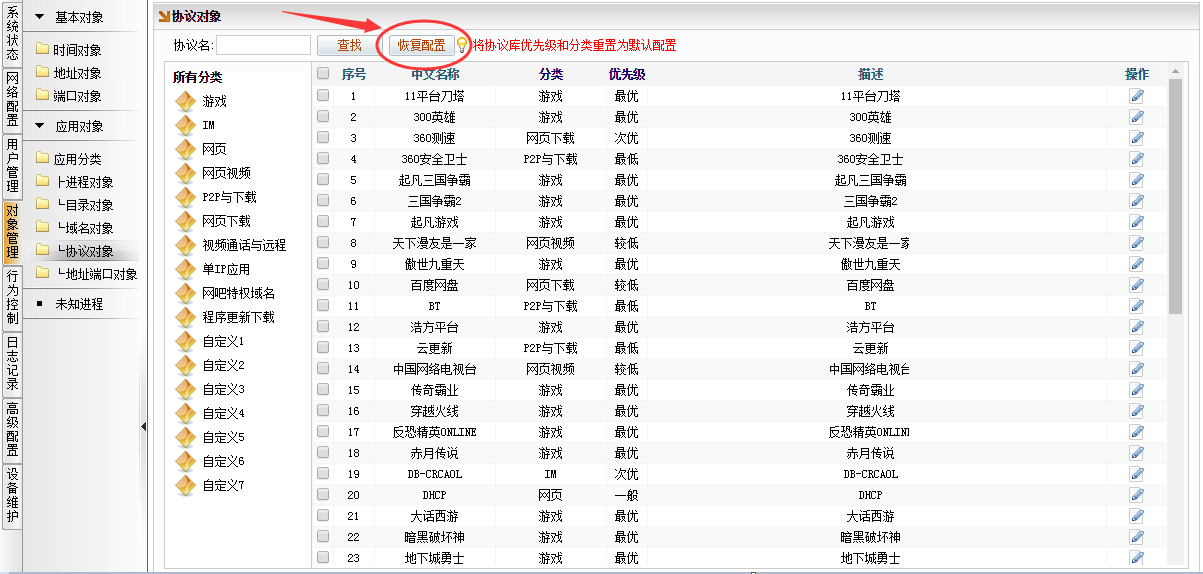Open 地址端口对象 in the sidebar
The image size is (1203, 574).
click(x=97, y=274)
